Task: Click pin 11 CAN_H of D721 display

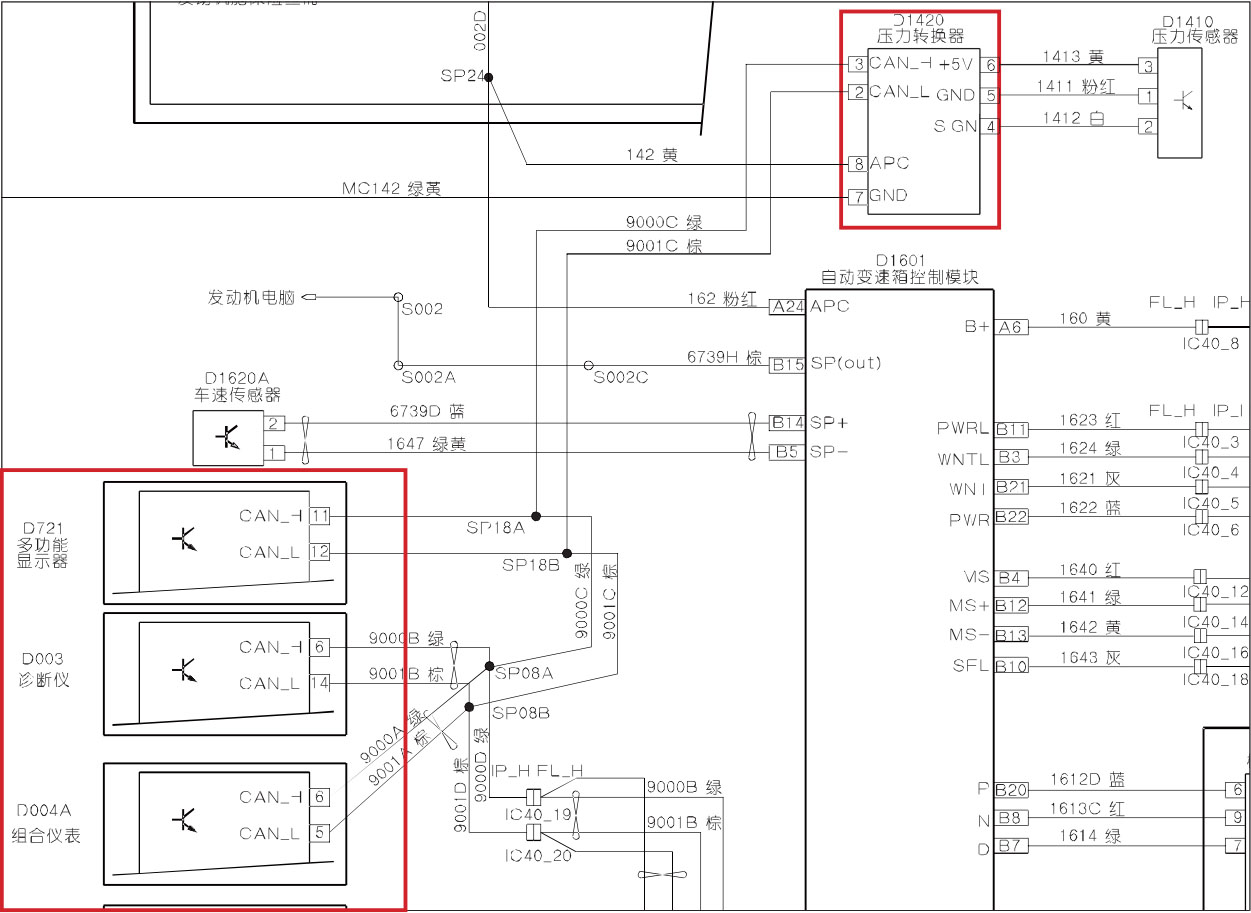Action: click(319, 516)
